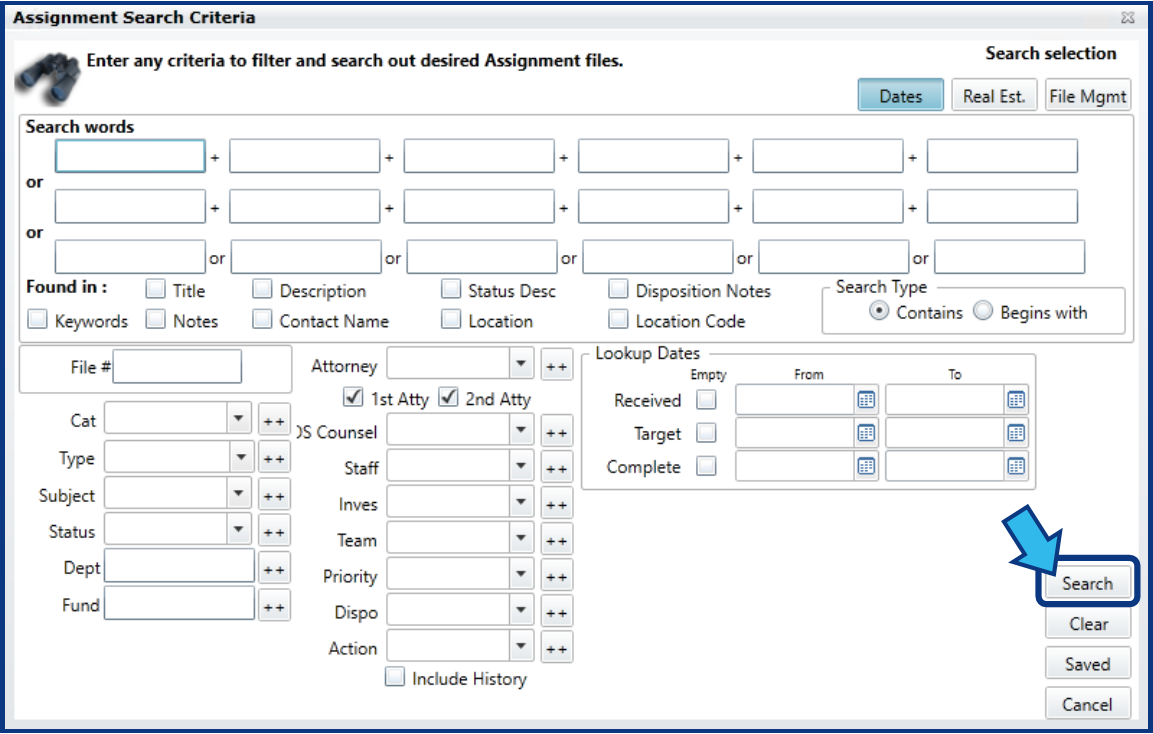Screen dimensions: 1153x734
Task: Click the ++ button beside Status
Action: tap(274, 531)
